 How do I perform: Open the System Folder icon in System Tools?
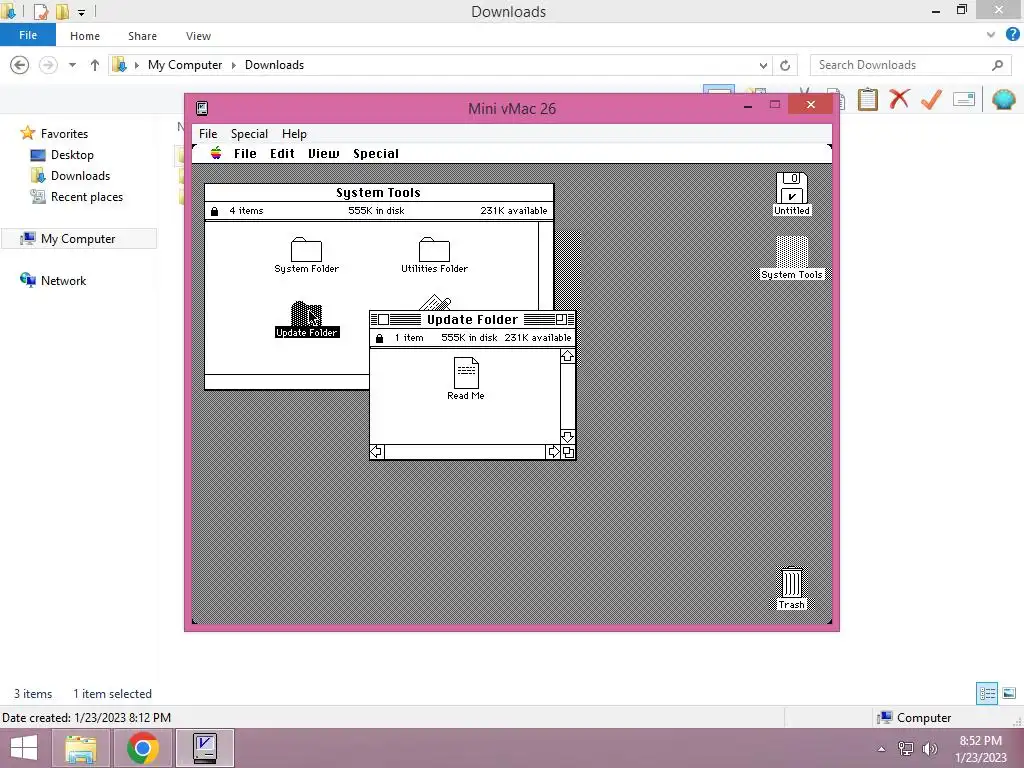coord(306,249)
